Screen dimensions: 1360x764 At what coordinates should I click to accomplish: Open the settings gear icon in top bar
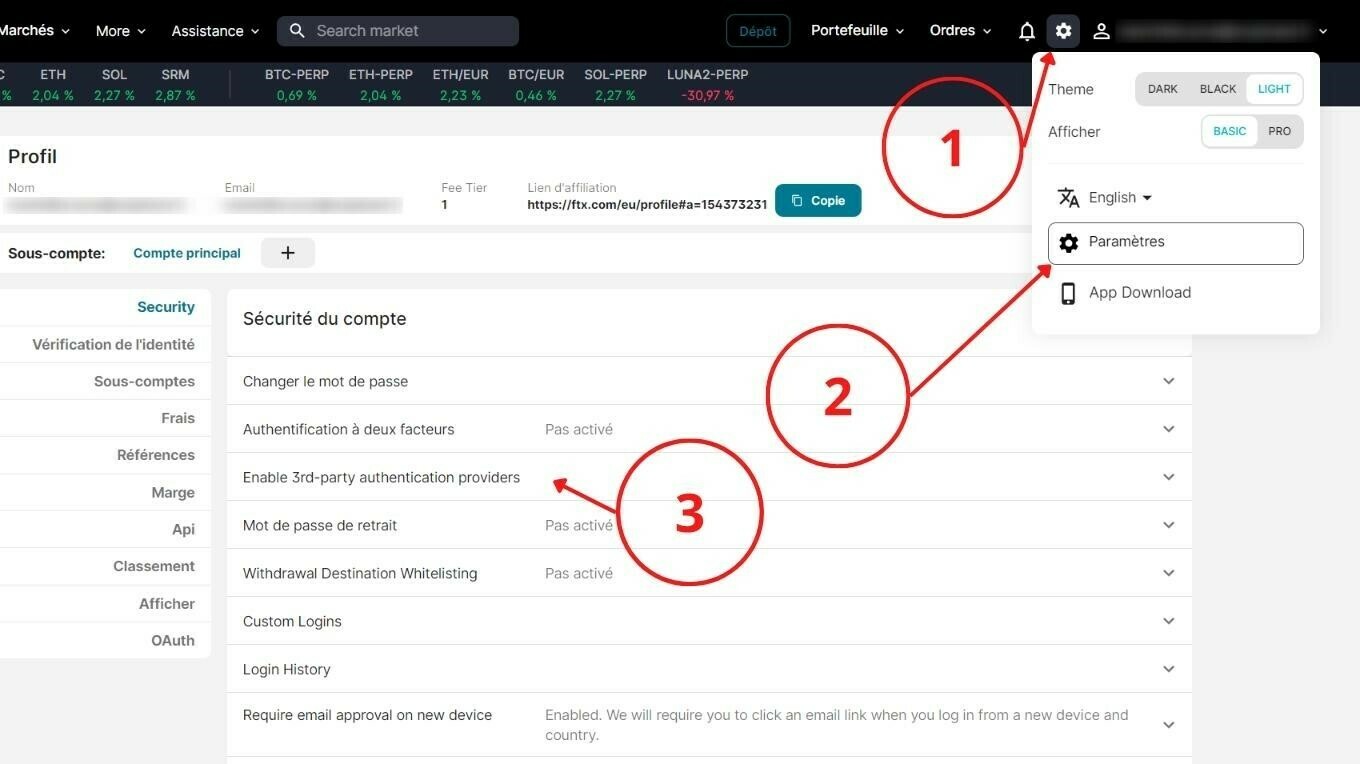click(x=1063, y=31)
